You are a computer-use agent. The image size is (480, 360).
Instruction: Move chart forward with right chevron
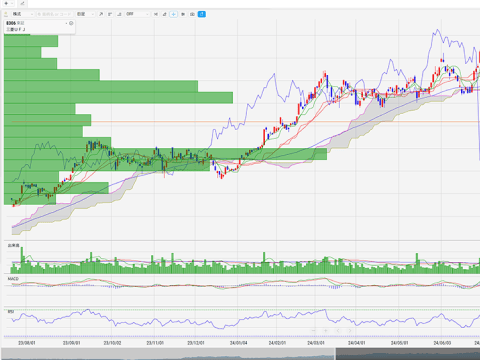pos(350,331)
